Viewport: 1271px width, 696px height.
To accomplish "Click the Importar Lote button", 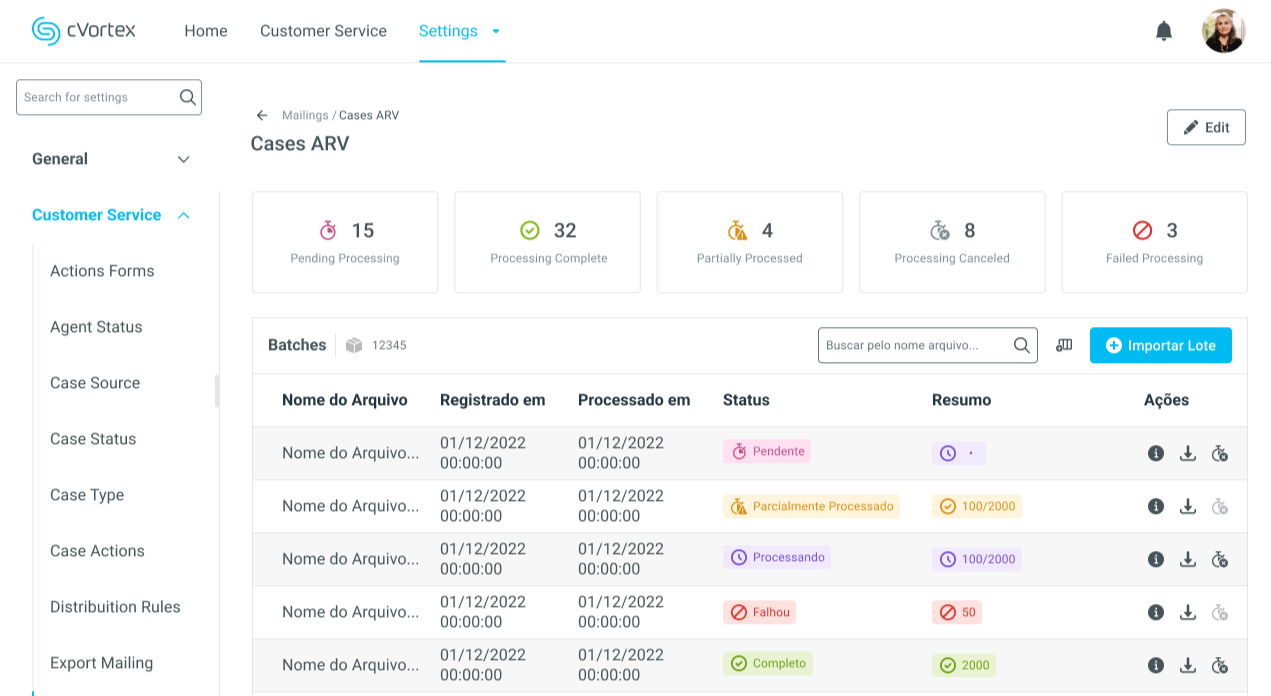I will (x=1160, y=345).
